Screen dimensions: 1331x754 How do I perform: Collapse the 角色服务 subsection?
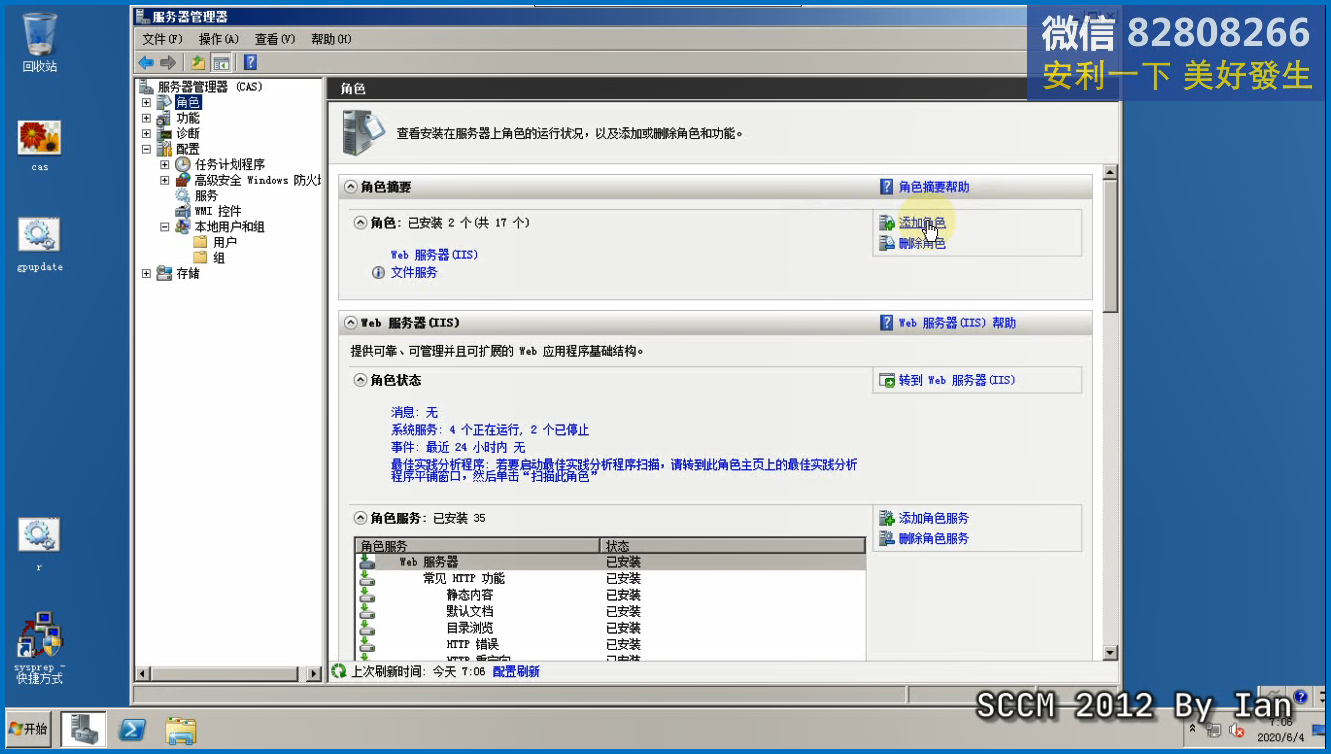click(x=360, y=518)
